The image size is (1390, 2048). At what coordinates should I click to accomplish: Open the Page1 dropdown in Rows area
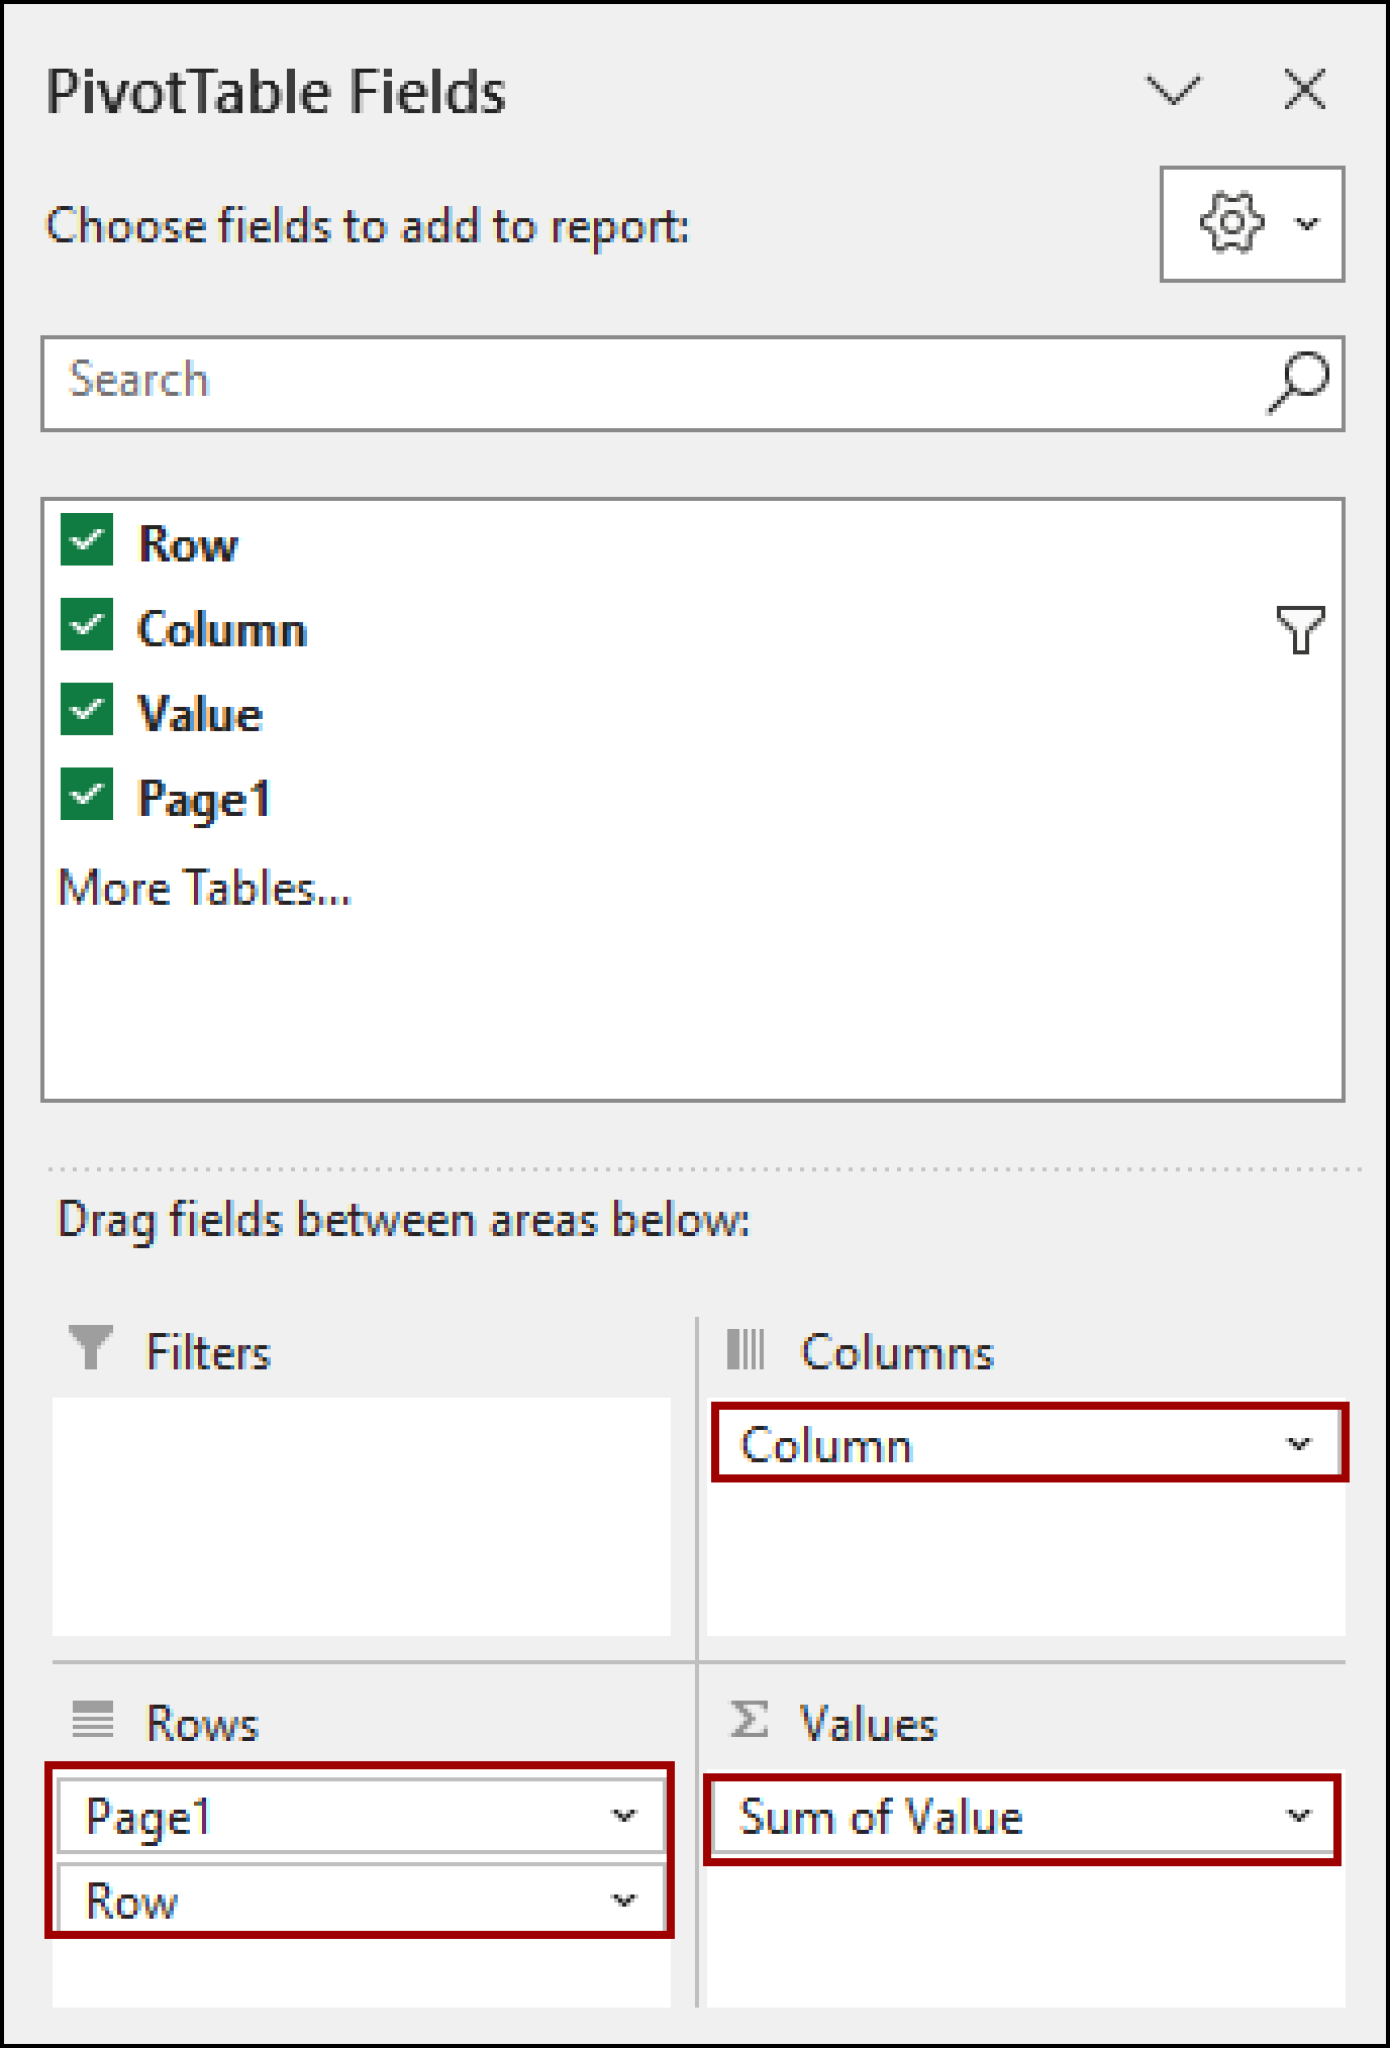625,1817
